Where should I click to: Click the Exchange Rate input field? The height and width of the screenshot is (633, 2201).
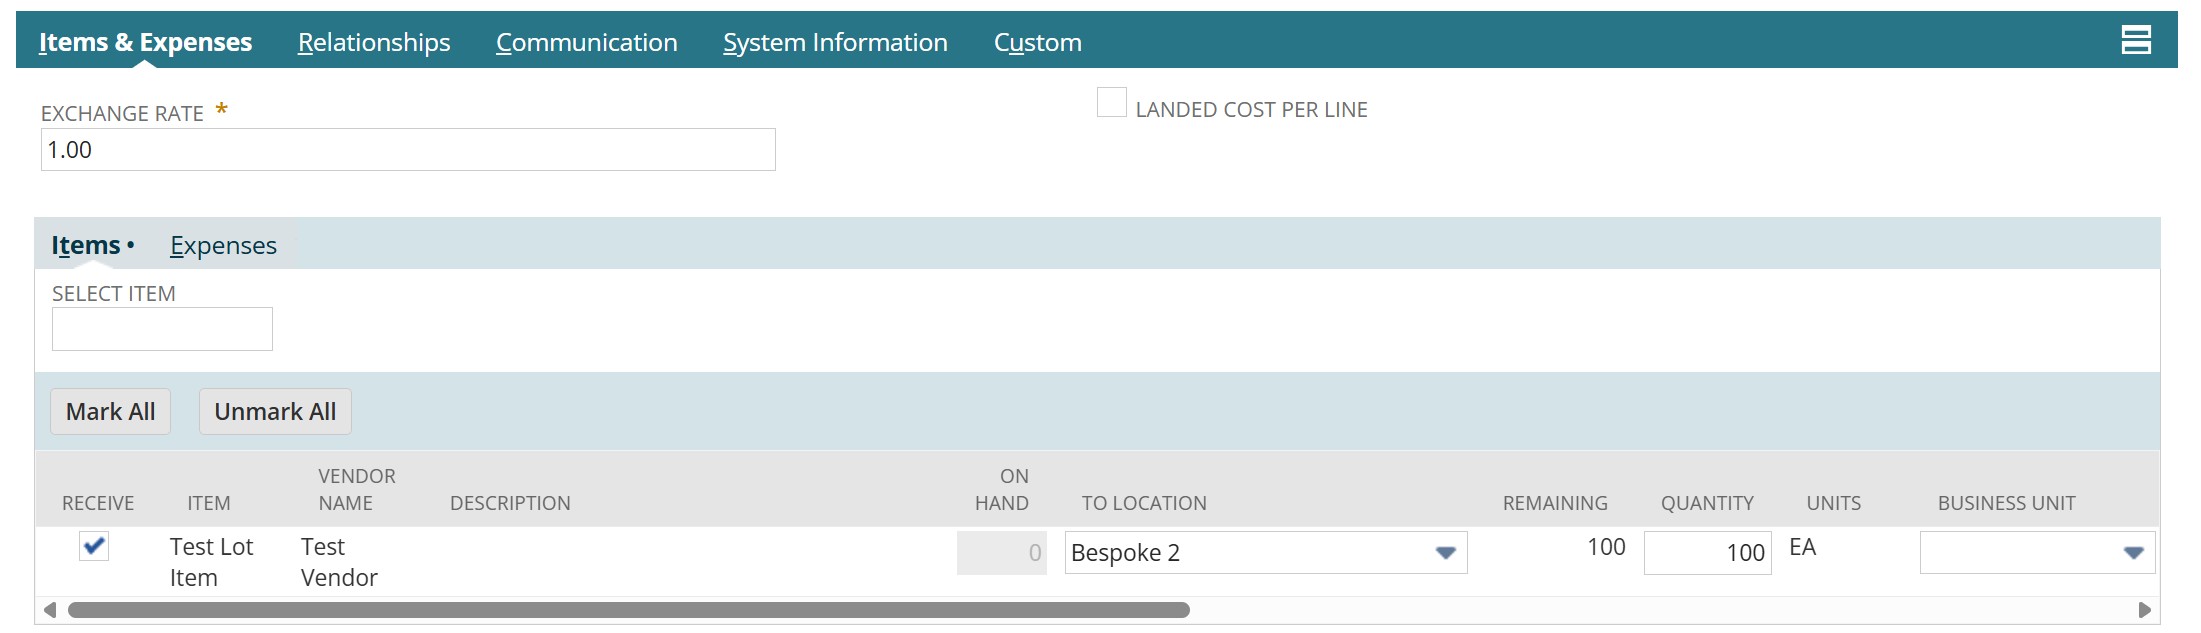pyautogui.click(x=408, y=150)
